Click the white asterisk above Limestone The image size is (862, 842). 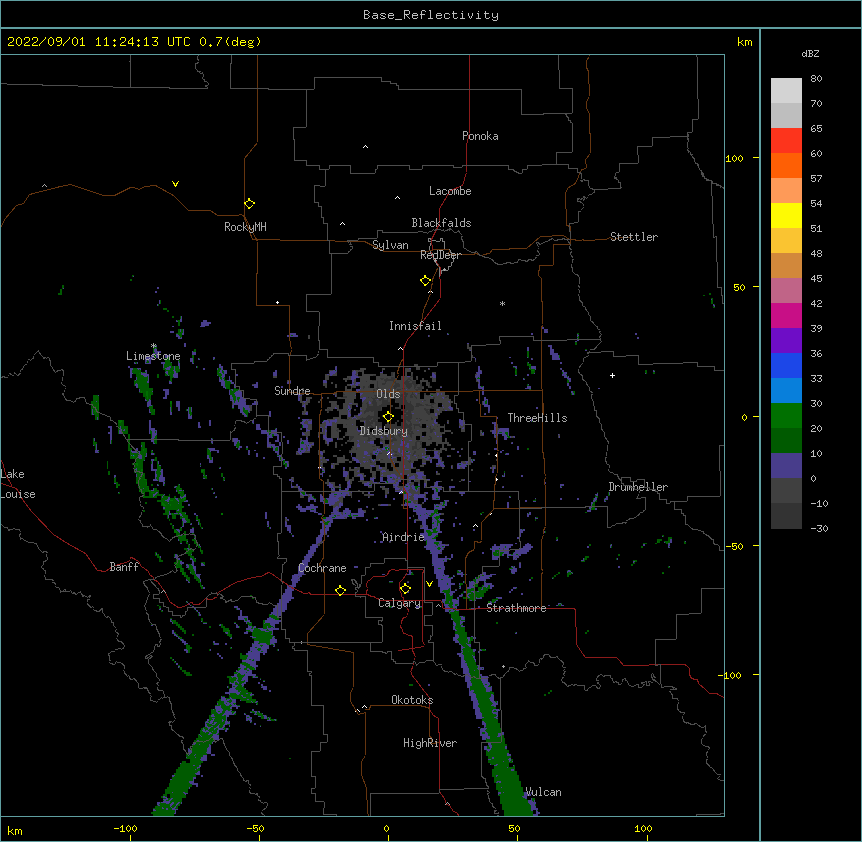tap(154, 346)
